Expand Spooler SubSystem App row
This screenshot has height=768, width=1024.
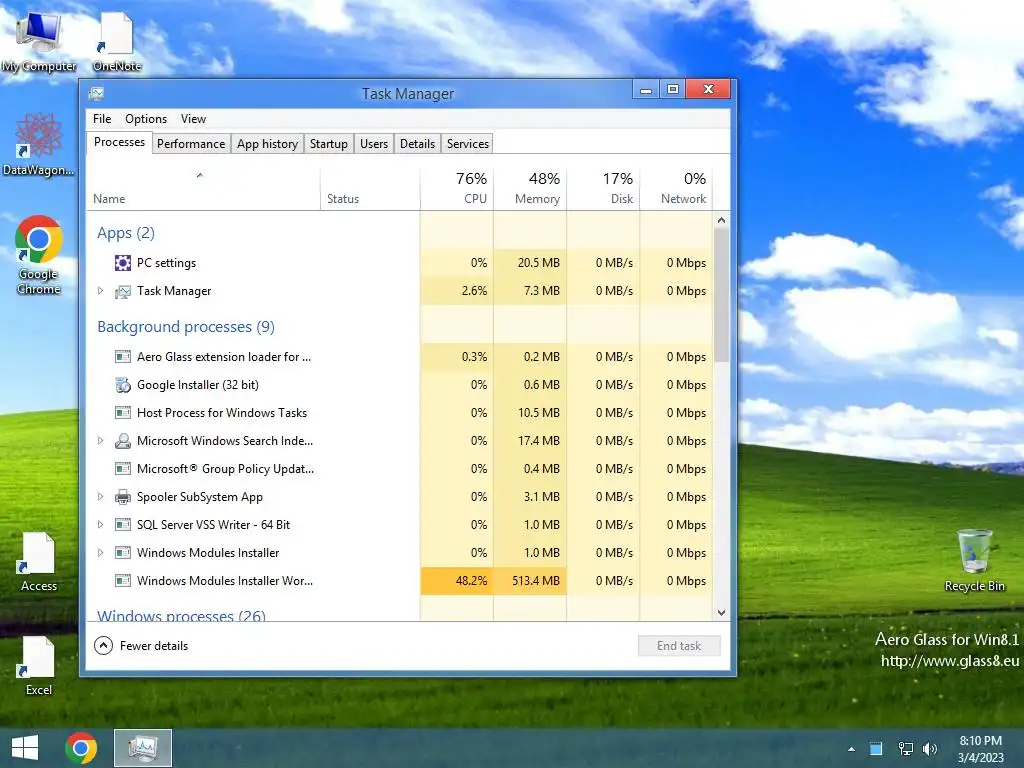101,496
